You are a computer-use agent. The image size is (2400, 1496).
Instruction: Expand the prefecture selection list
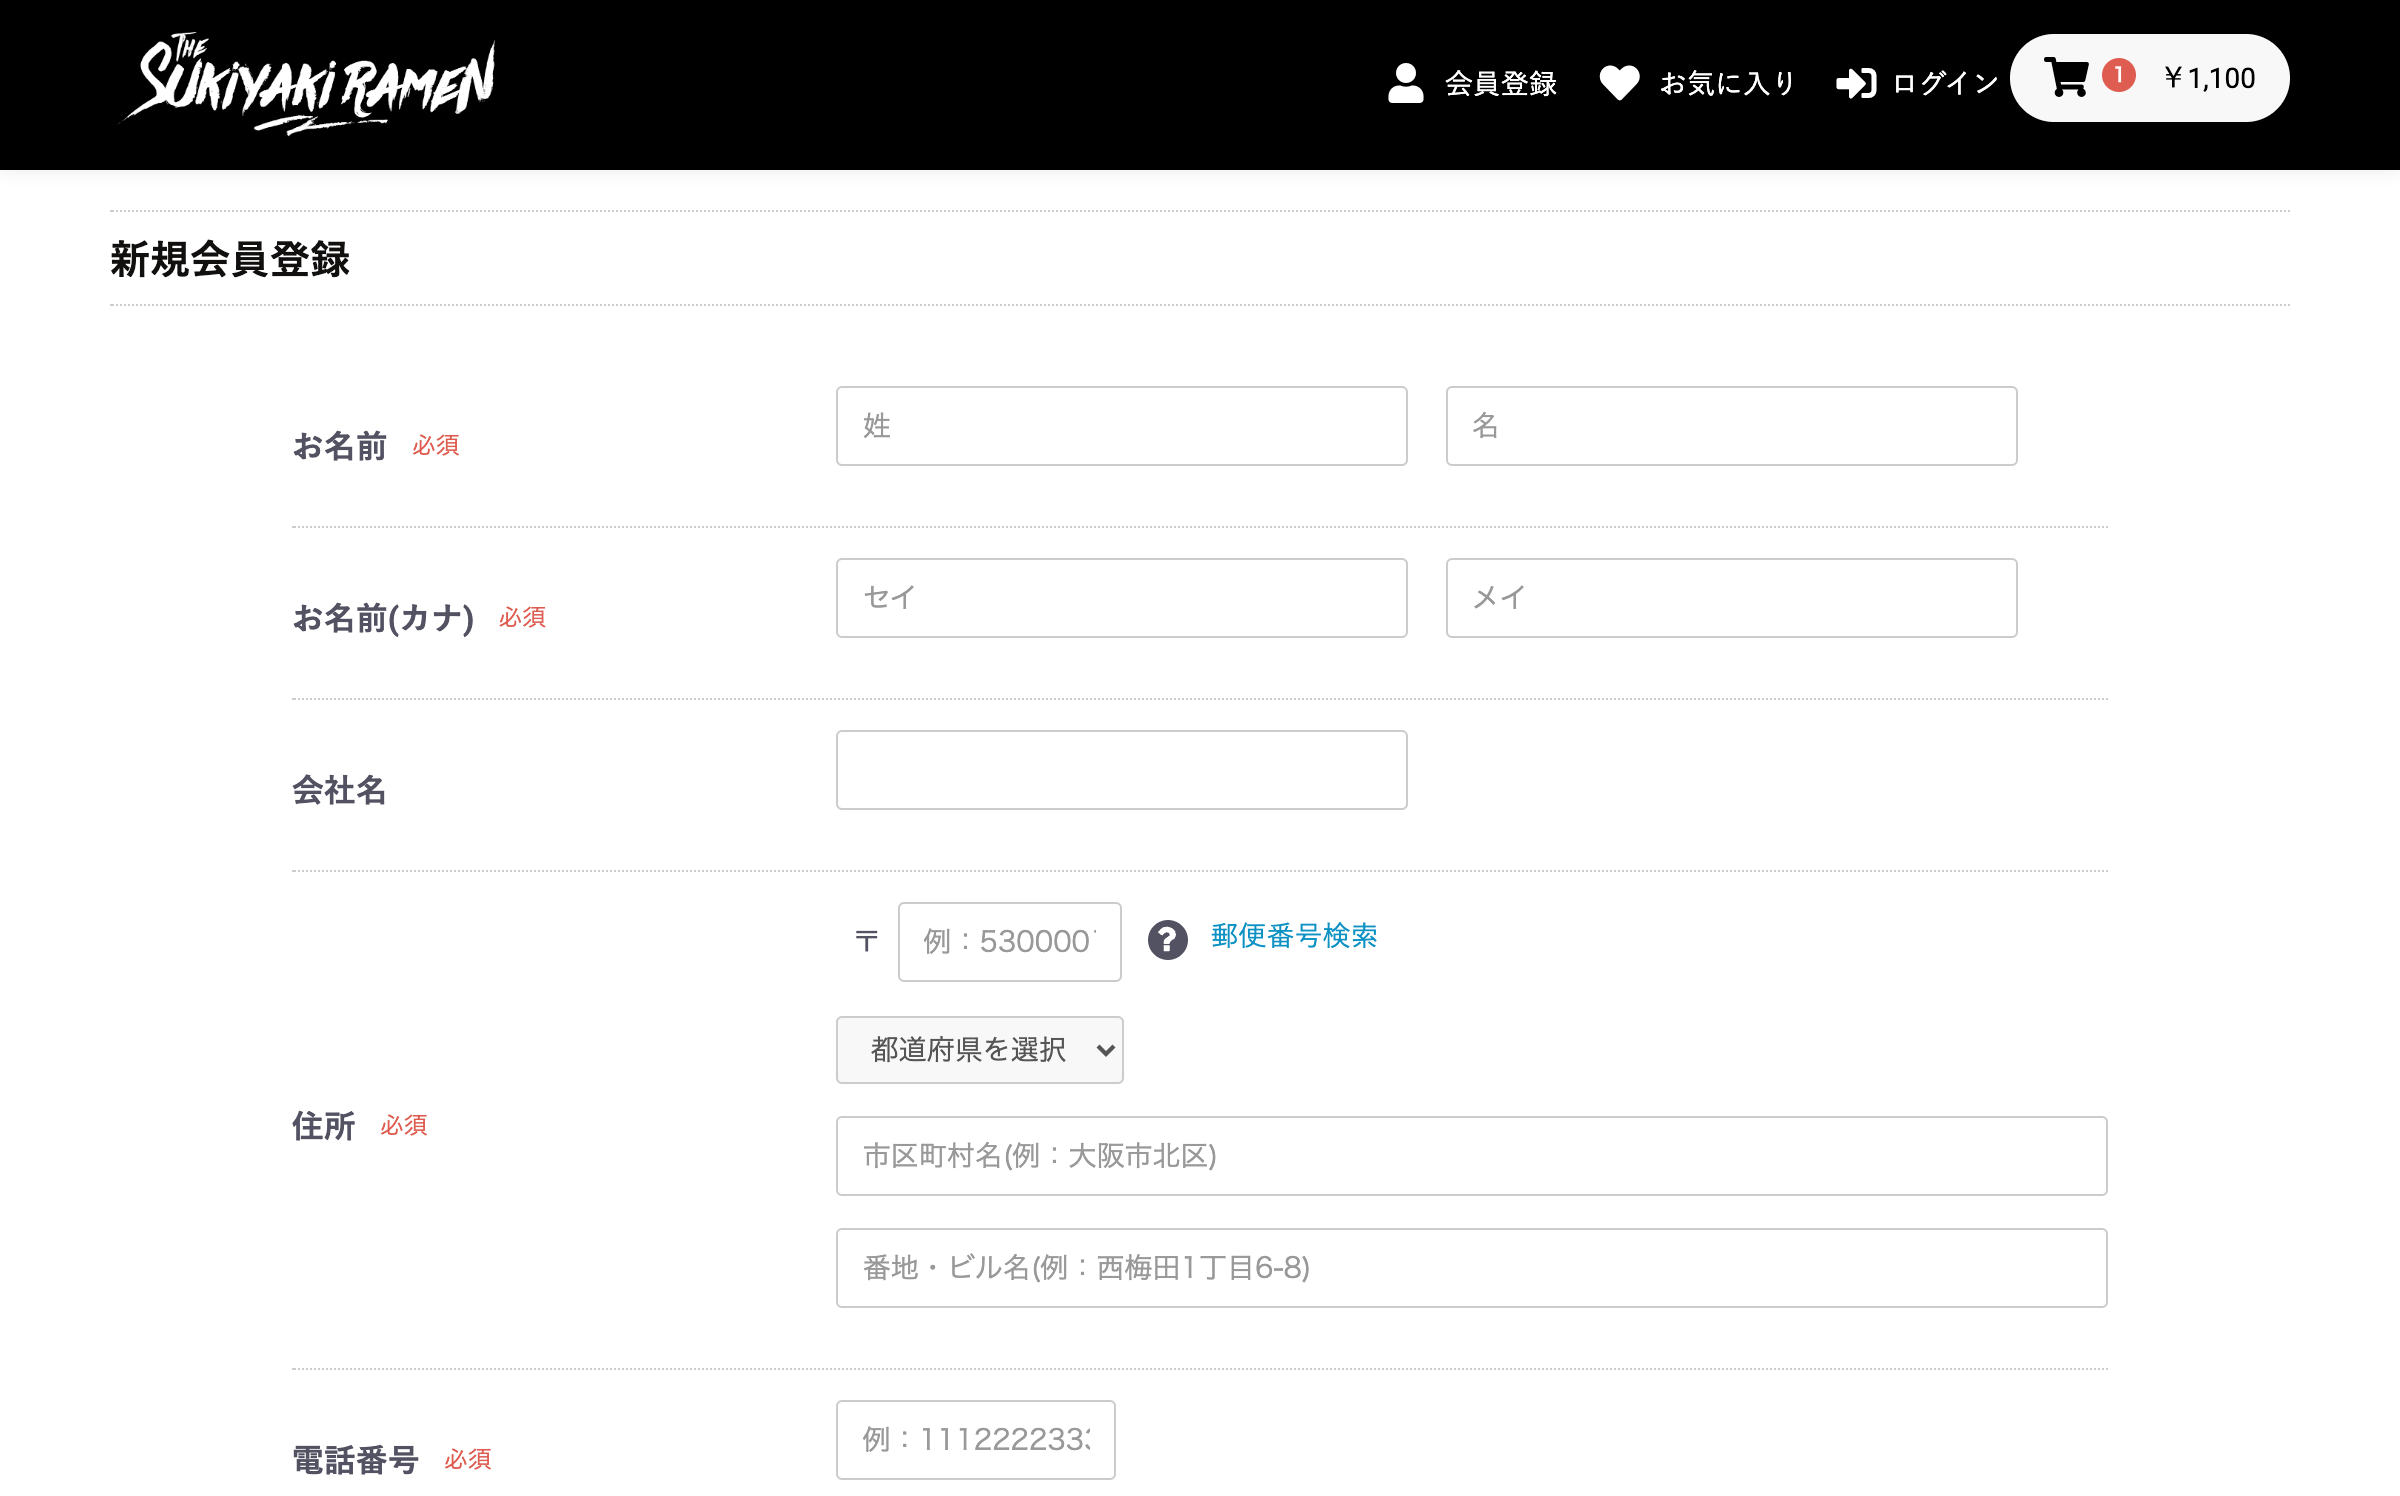pyautogui.click(x=979, y=1050)
